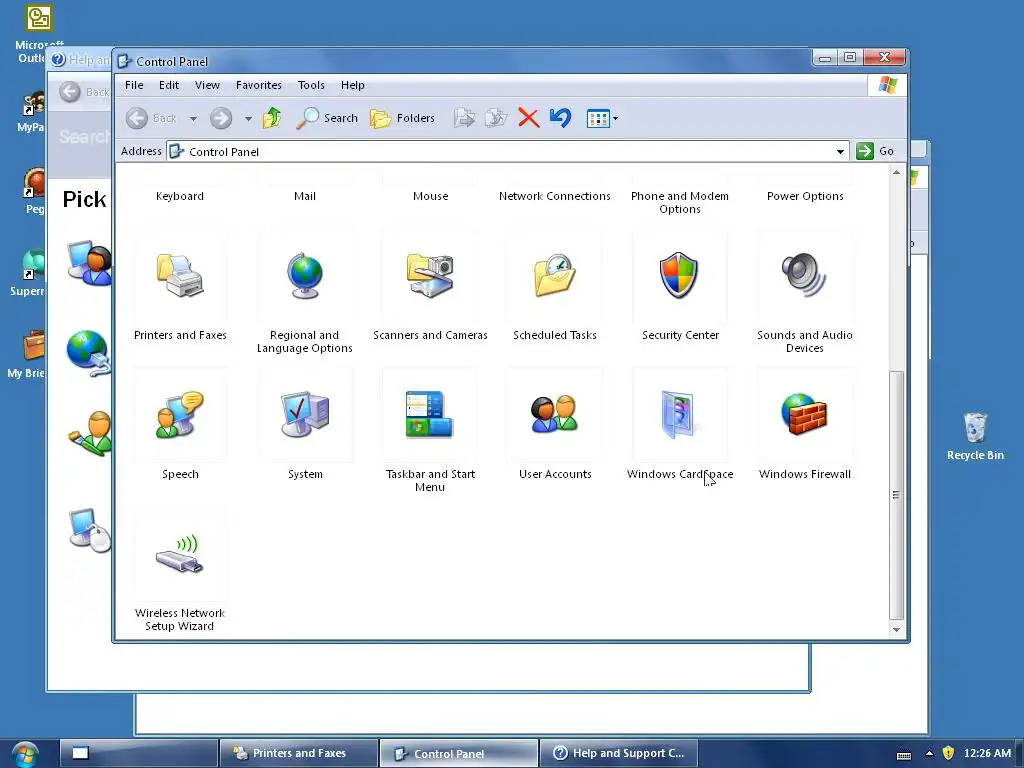Show hidden tray icons arrow
1024x768 pixels.
[929, 753]
